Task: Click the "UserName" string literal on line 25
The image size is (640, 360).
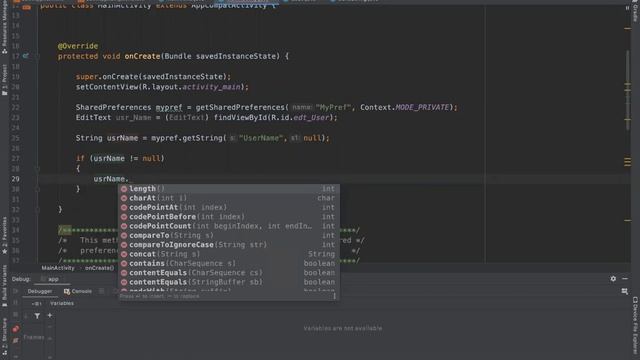Action: [x=260, y=138]
